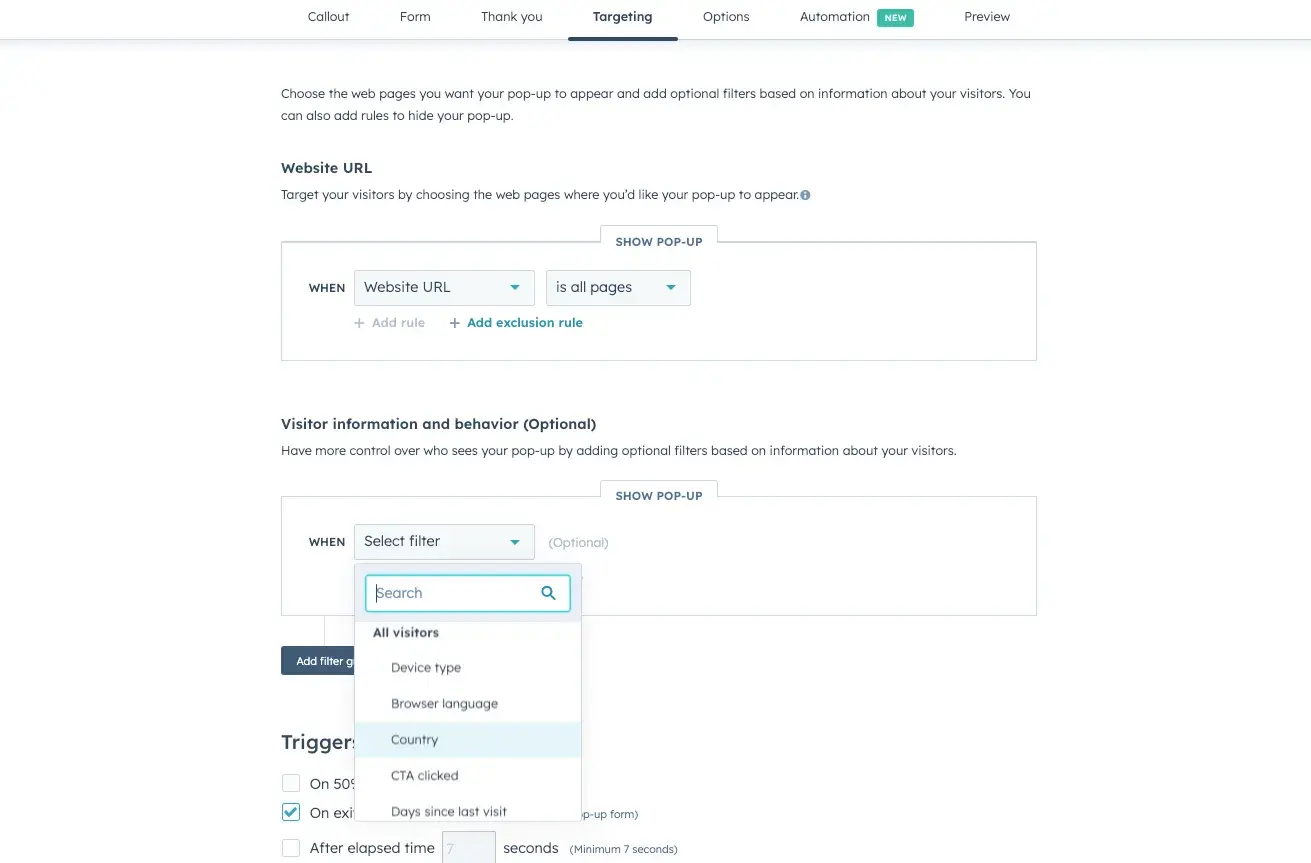Select the Targeting tab

(x=622, y=17)
